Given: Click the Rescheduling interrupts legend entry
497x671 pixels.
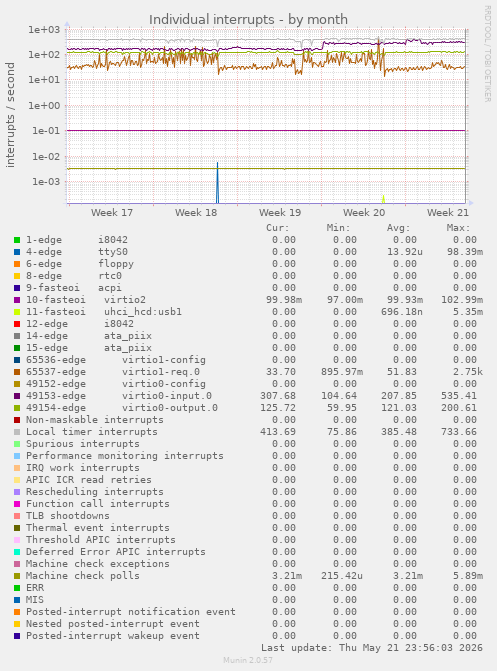Looking at the screenshot, I should click(x=95, y=492).
